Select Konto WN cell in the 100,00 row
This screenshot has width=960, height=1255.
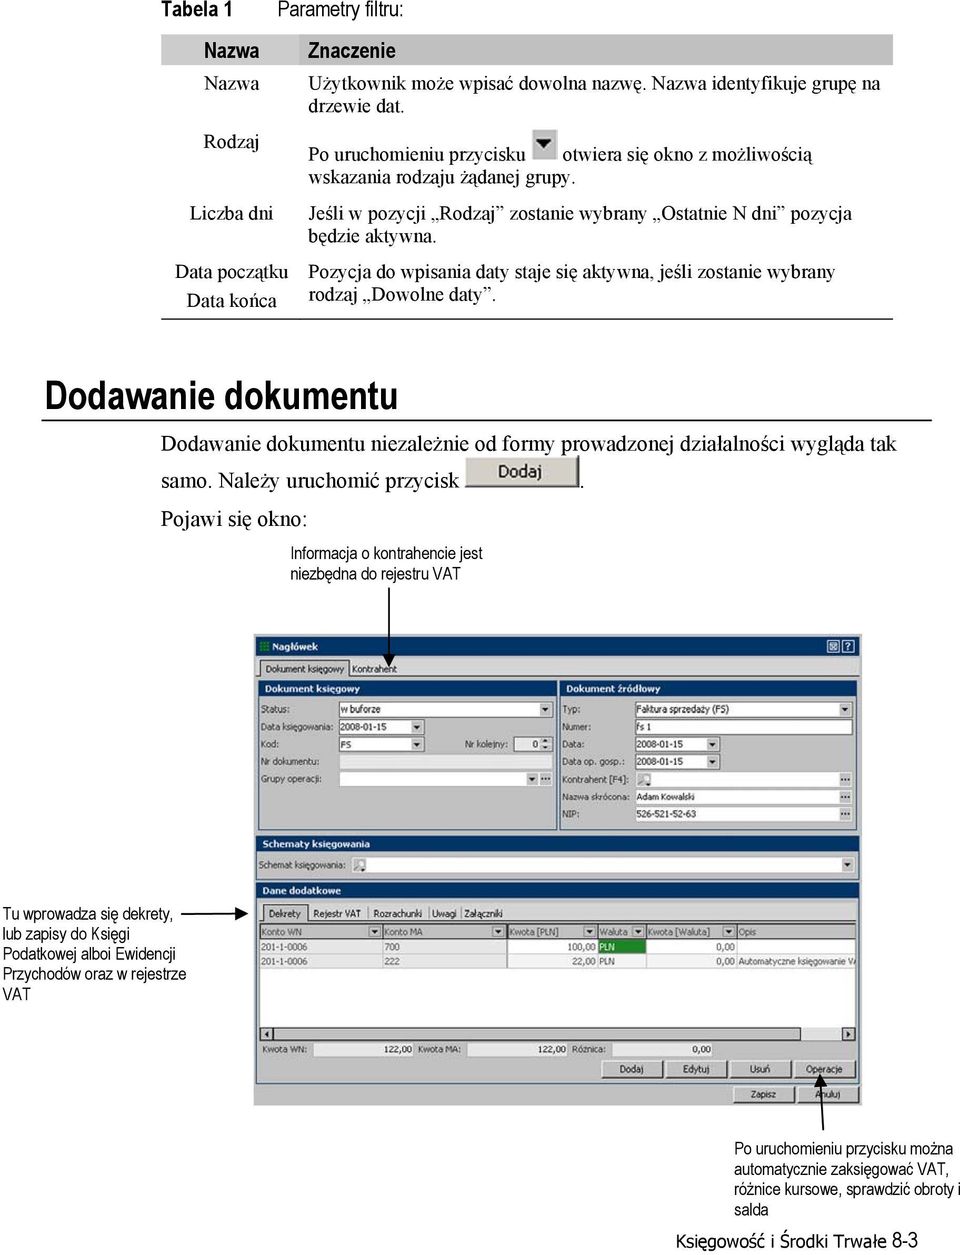(320, 946)
